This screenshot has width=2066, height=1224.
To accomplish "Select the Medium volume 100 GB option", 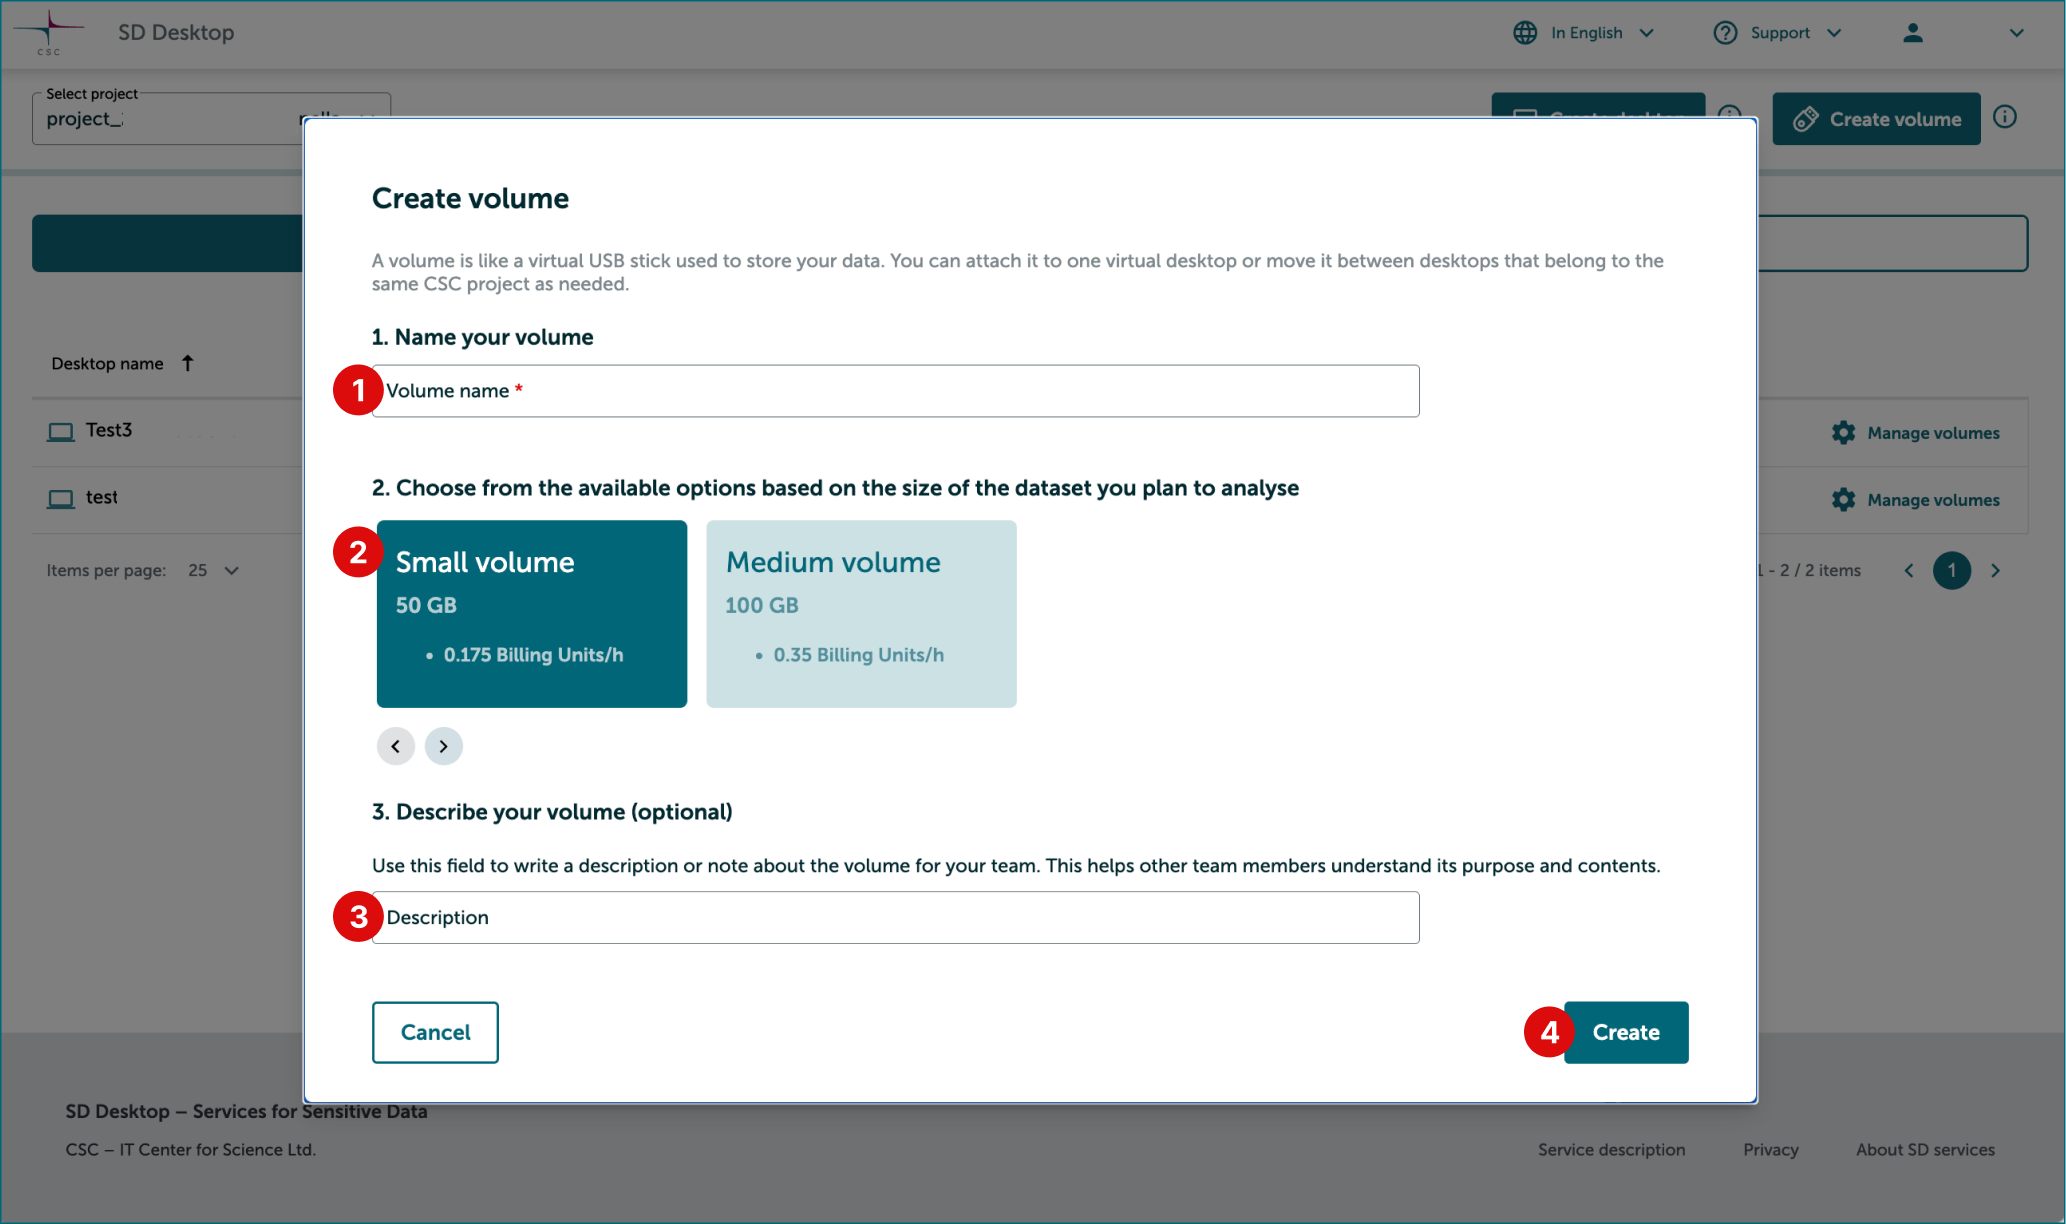I will click(x=861, y=614).
